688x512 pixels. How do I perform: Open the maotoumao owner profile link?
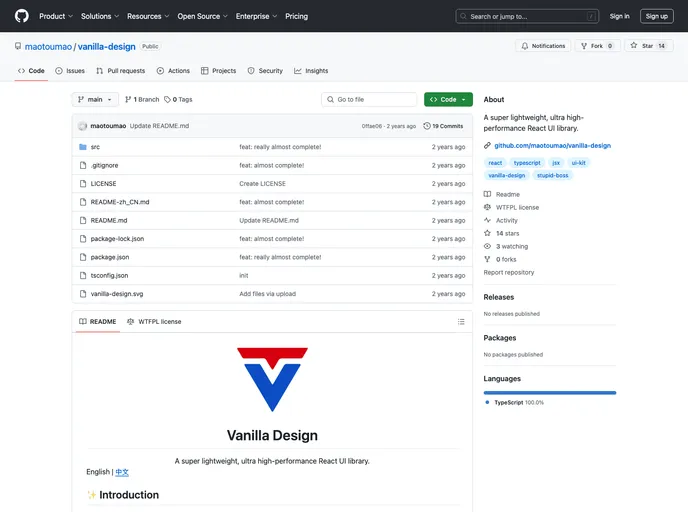(48, 47)
